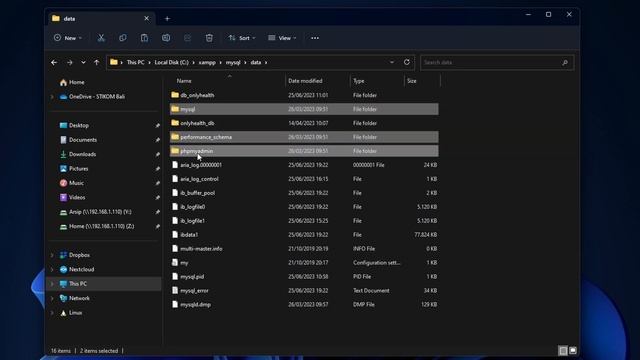This screenshot has width=640, height=360.
Task: Go up one folder level
Action: pyautogui.click(x=96, y=62)
